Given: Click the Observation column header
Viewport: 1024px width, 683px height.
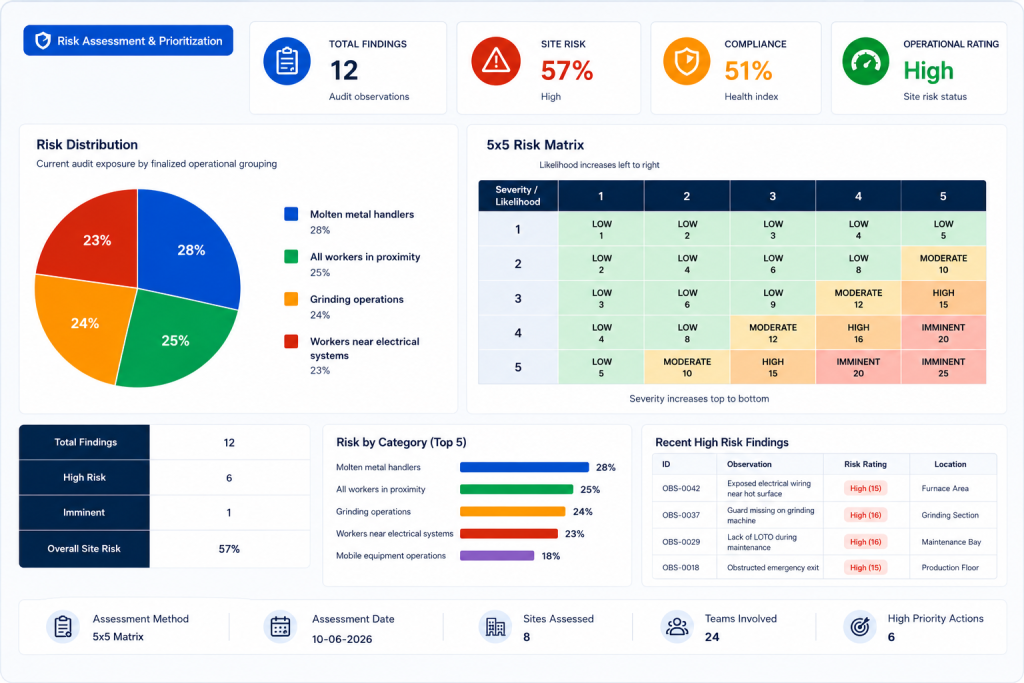Looking at the screenshot, I should (x=749, y=464).
